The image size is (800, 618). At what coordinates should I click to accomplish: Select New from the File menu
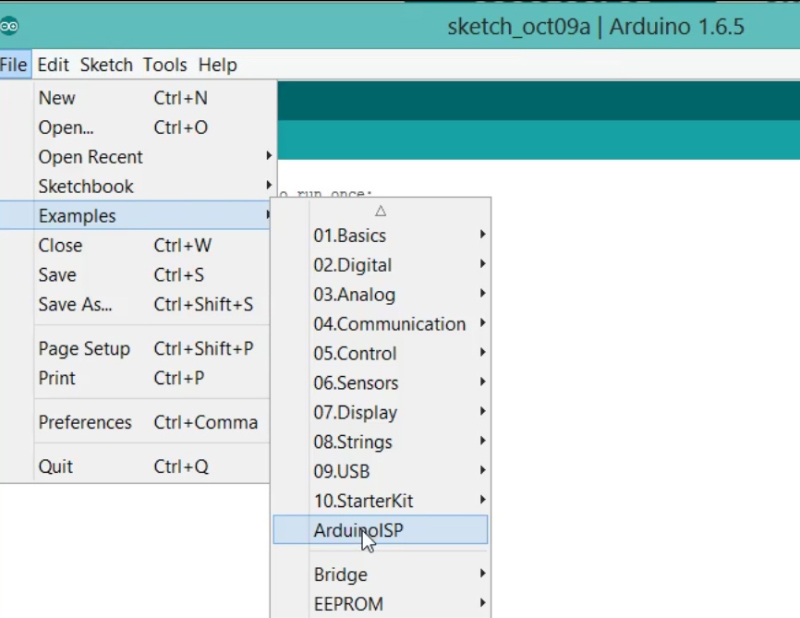[57, 98]
